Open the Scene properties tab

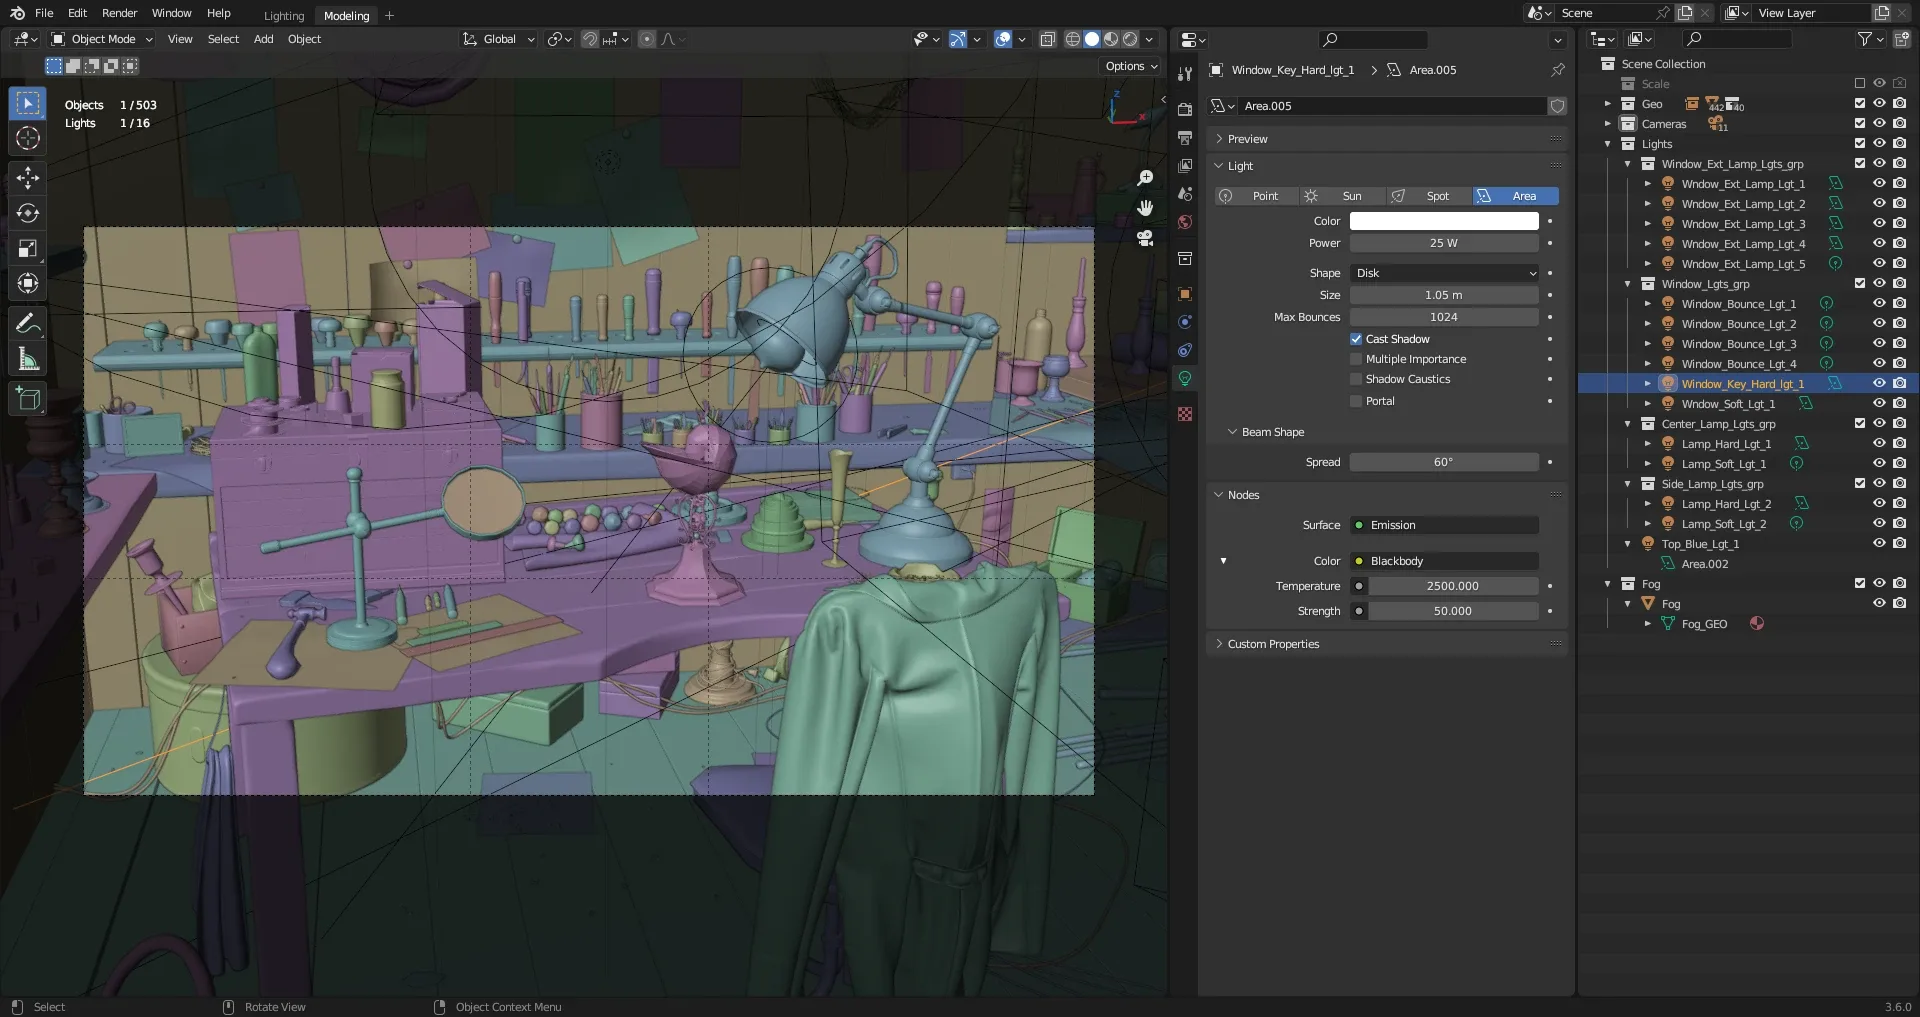pos(1185,193)
